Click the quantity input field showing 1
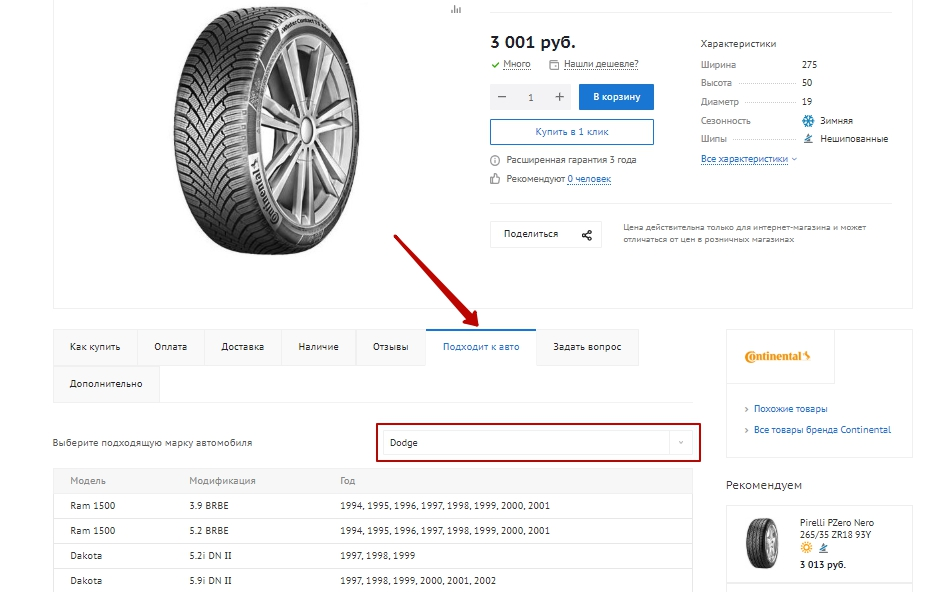This screenshot has width=935, height=592. pos(531,97)
